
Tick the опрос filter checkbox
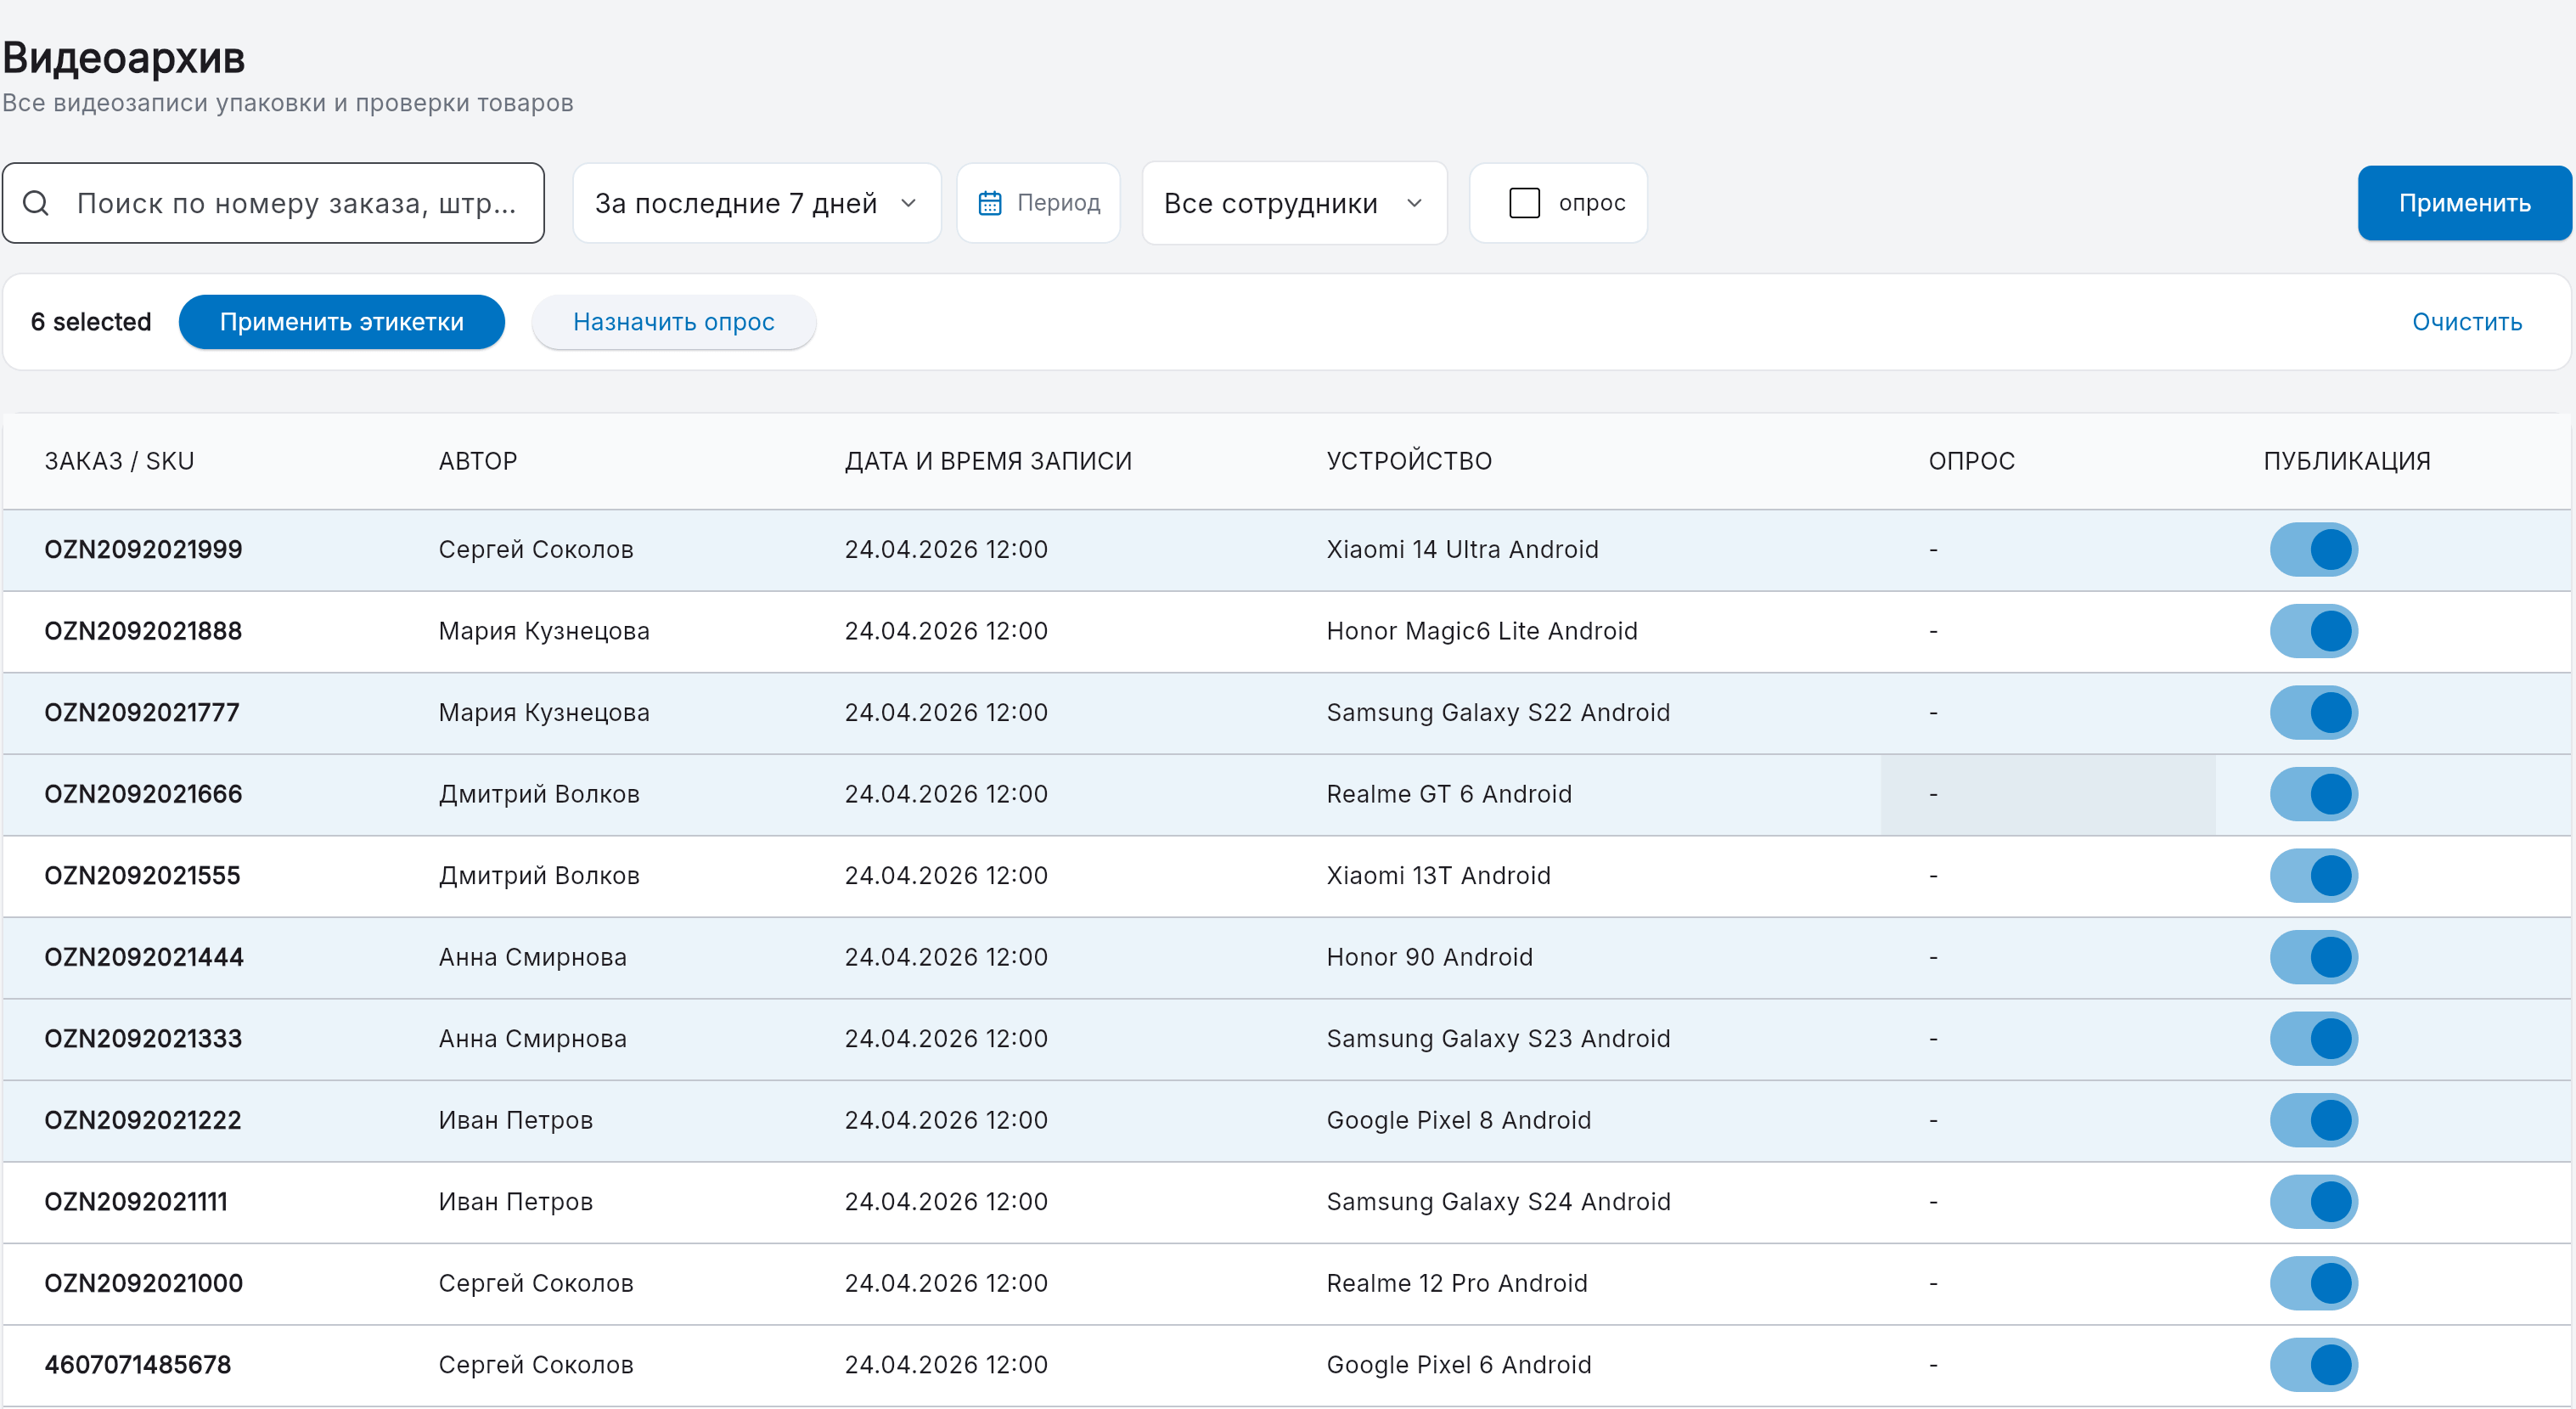click(1524, 203)
